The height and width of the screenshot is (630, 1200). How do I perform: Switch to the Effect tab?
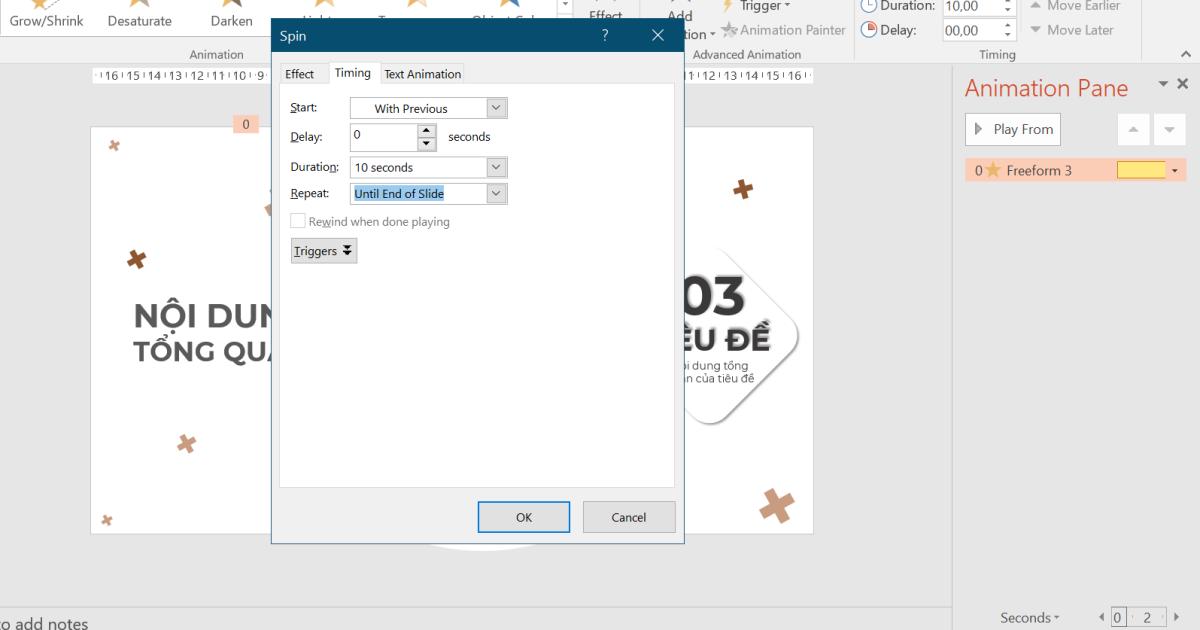[301, 73]
